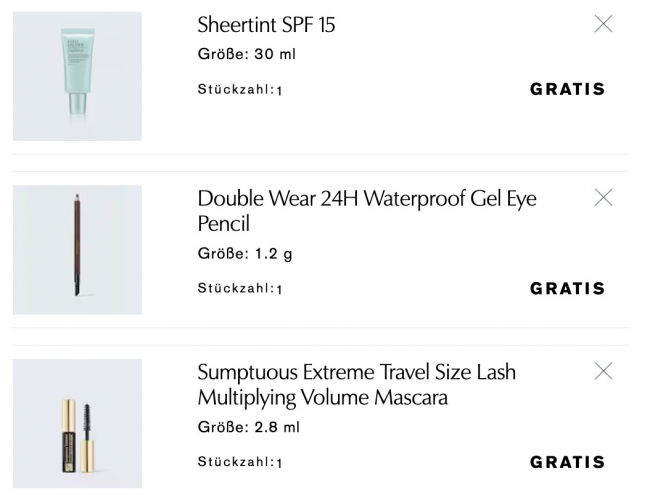Open the Sheertint SPF 15 product image

[x=77, y=76]
